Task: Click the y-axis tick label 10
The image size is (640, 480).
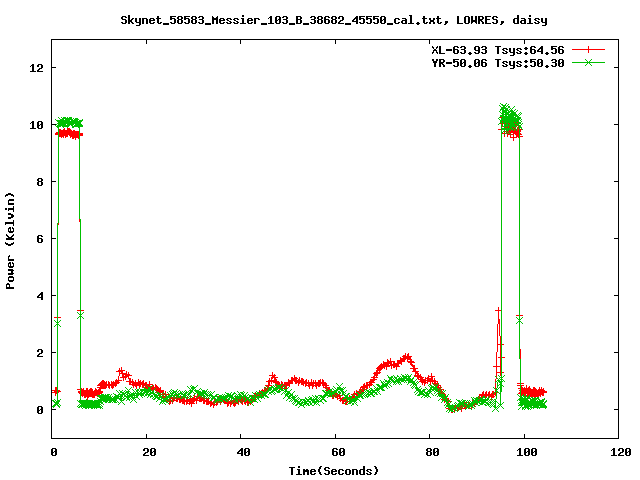Action: coord(37,125)
